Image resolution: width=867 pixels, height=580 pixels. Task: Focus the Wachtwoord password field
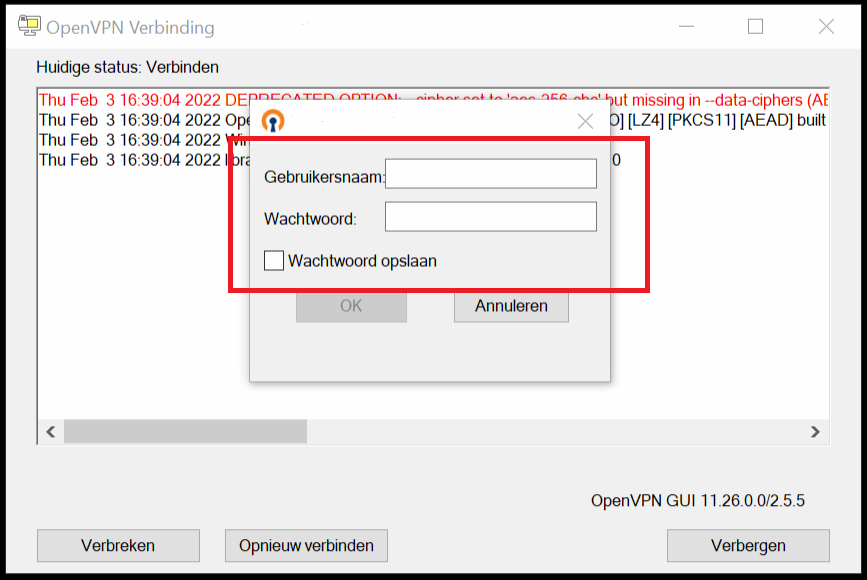point(490,217)
